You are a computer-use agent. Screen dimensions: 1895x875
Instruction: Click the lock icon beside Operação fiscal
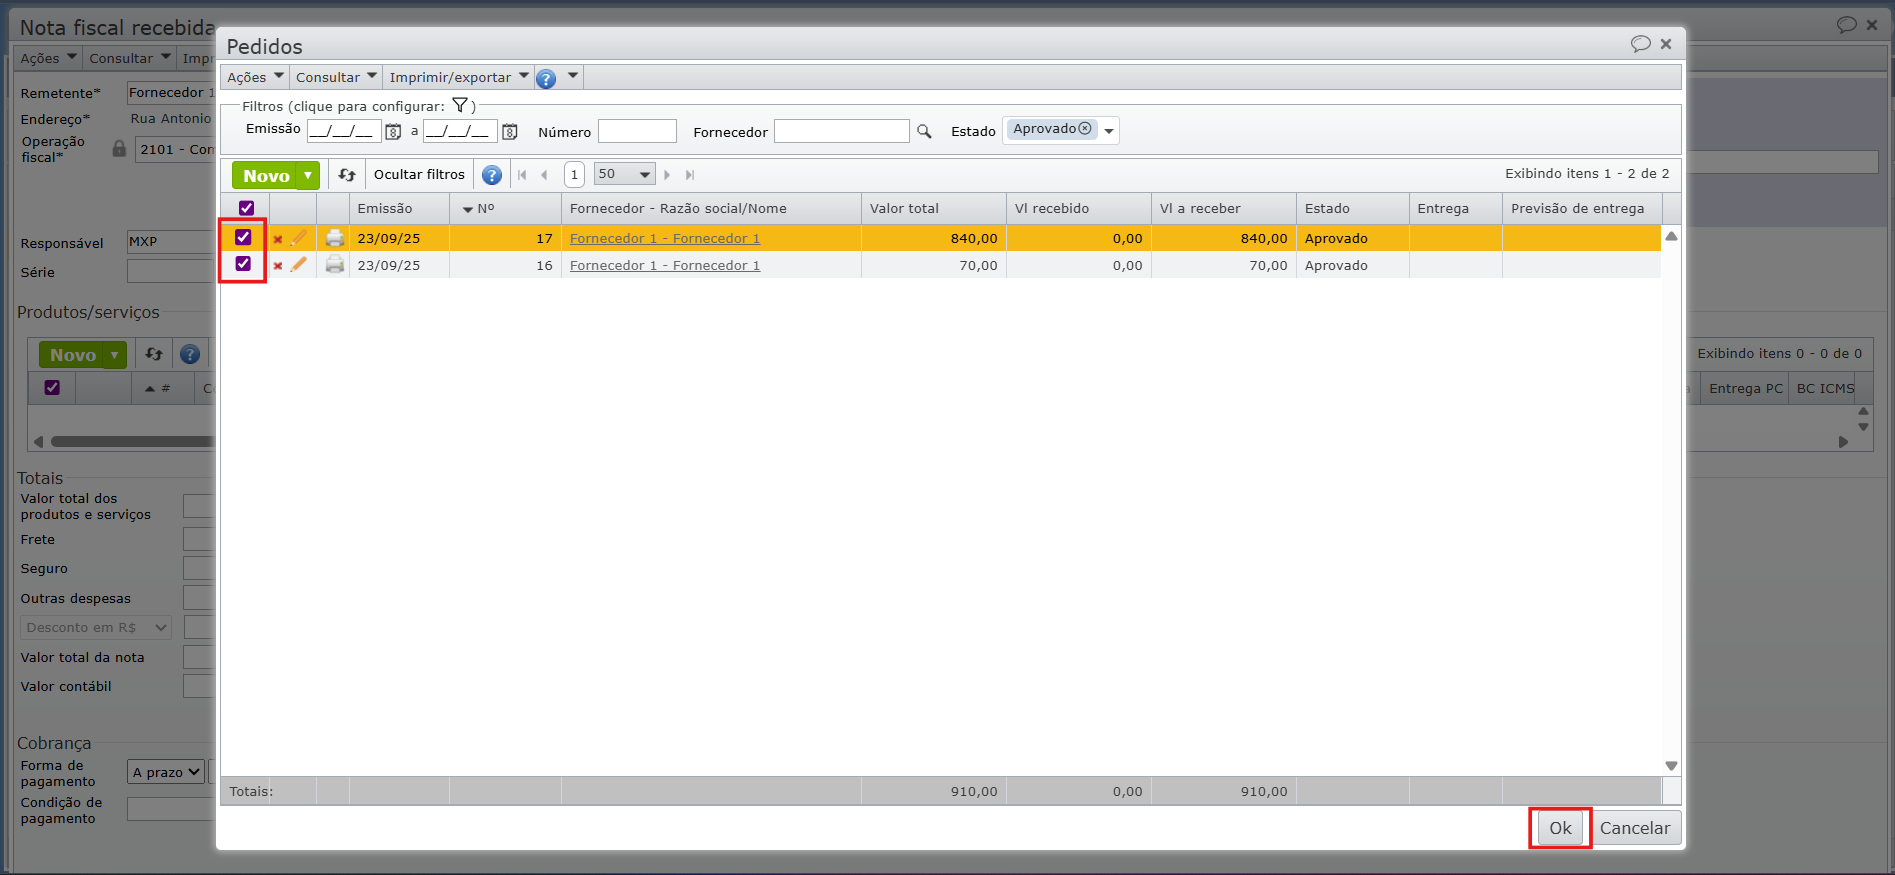point(119,149)
